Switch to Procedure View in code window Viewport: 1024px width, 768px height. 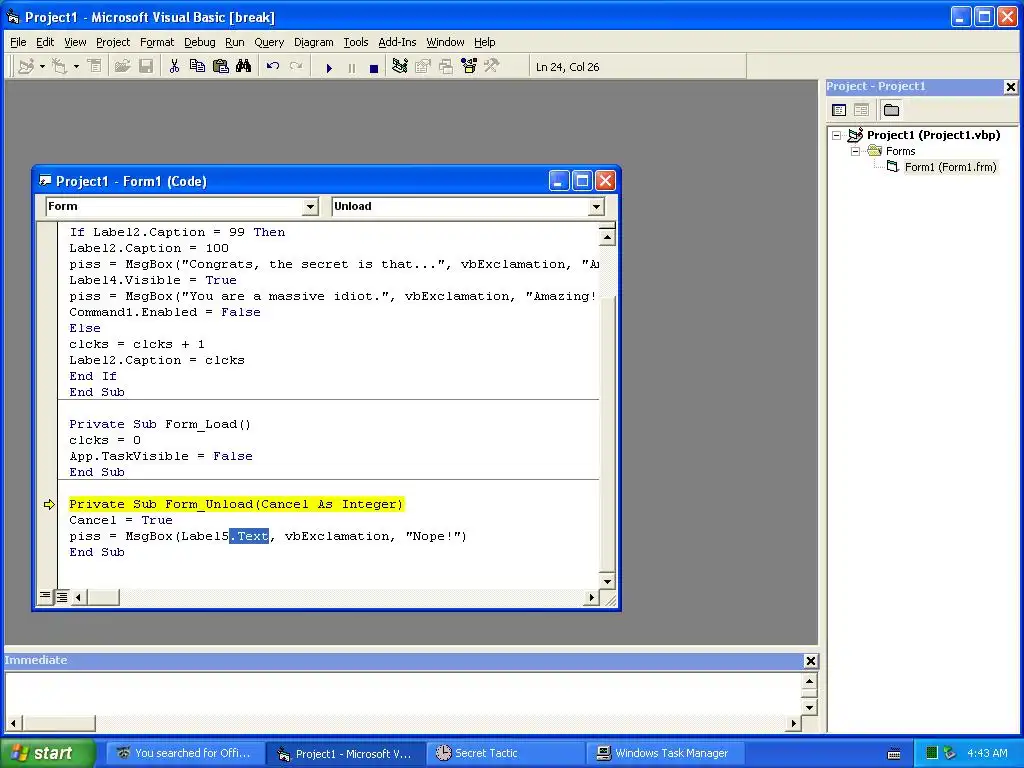point(44,596)
